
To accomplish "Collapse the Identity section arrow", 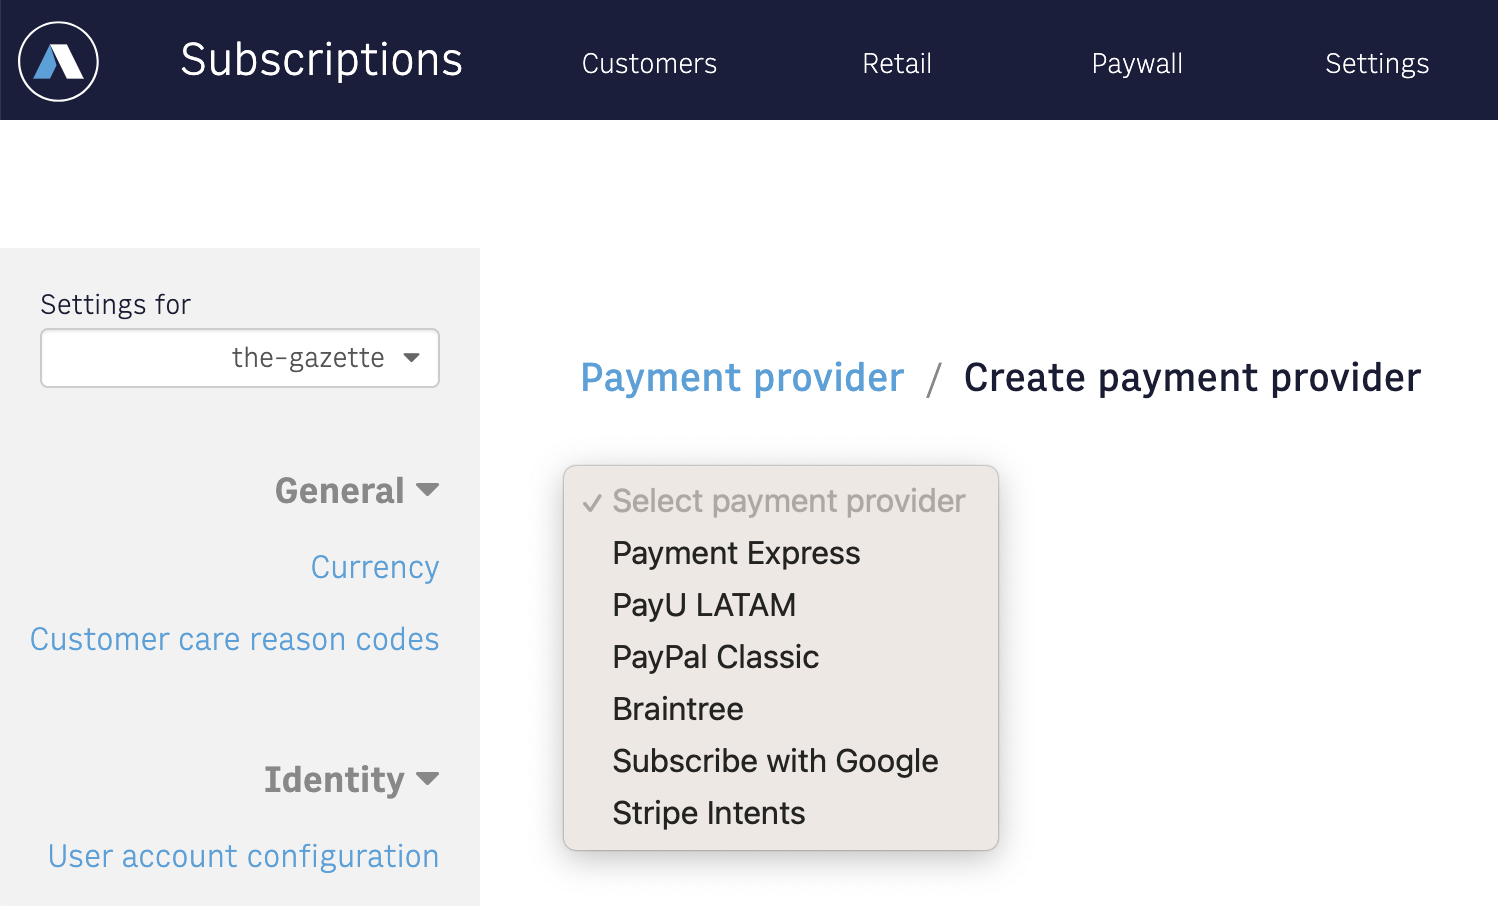I will pyautogui.click(x=428, y=779).
